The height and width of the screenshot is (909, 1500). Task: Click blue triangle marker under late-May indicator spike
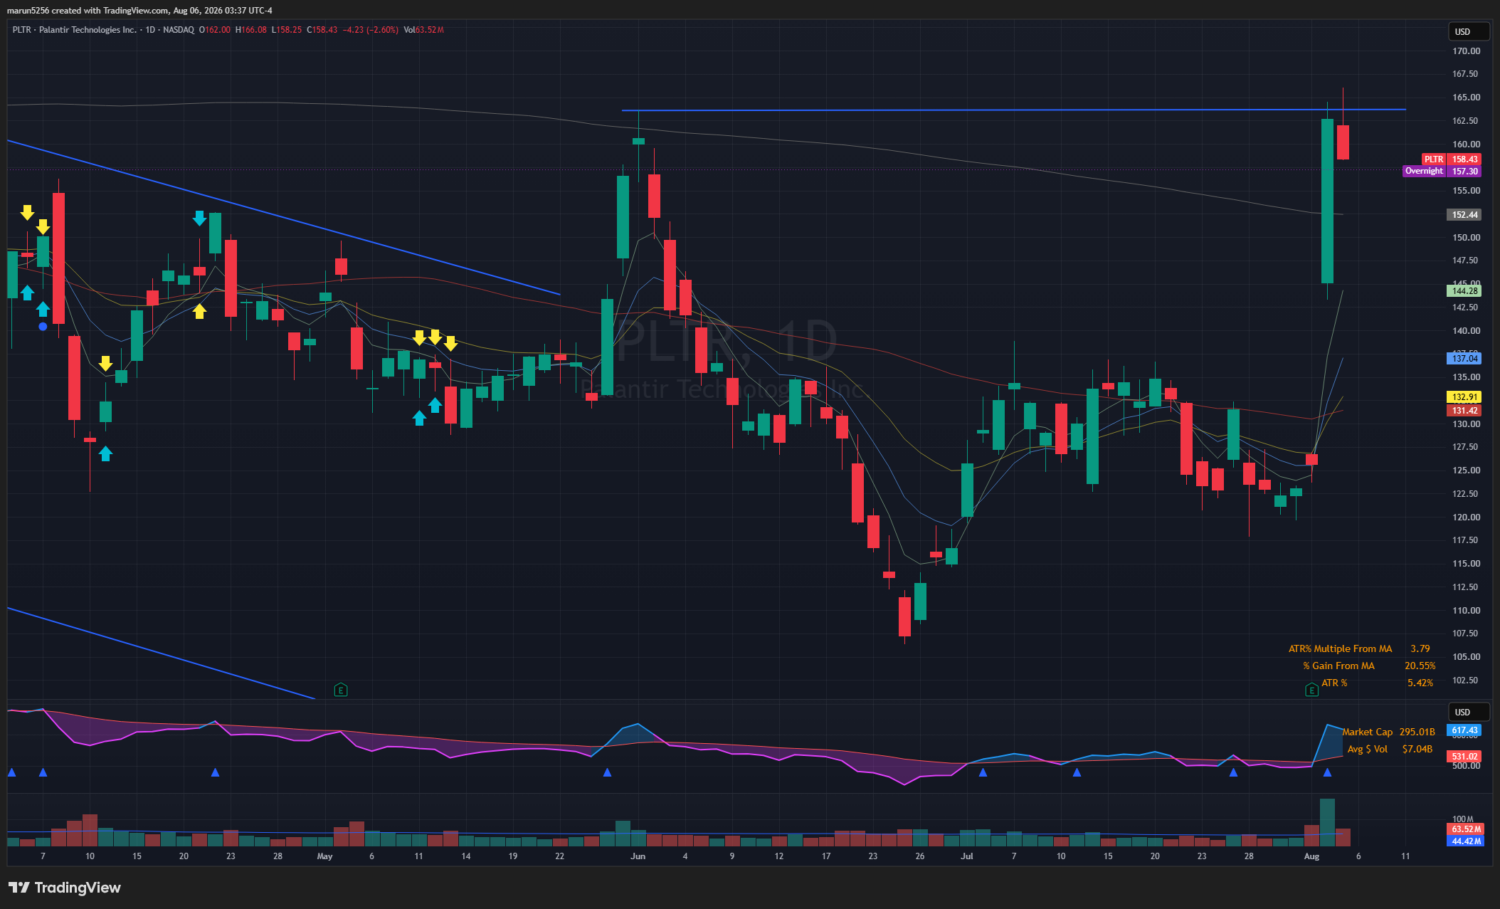(607, 772)
